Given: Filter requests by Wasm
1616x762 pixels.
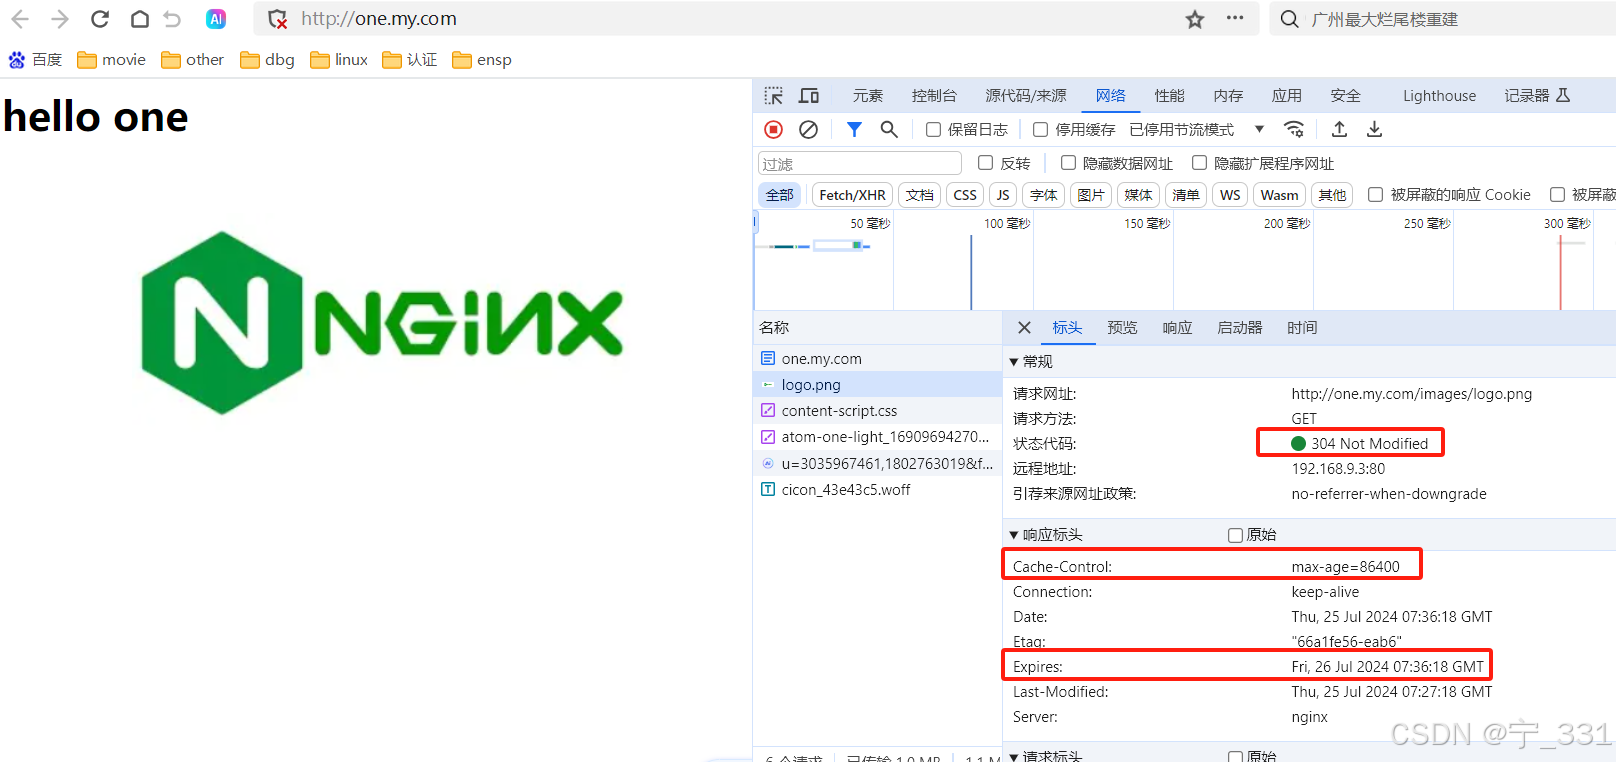Looking at the screenshot, I should 1279,195.
